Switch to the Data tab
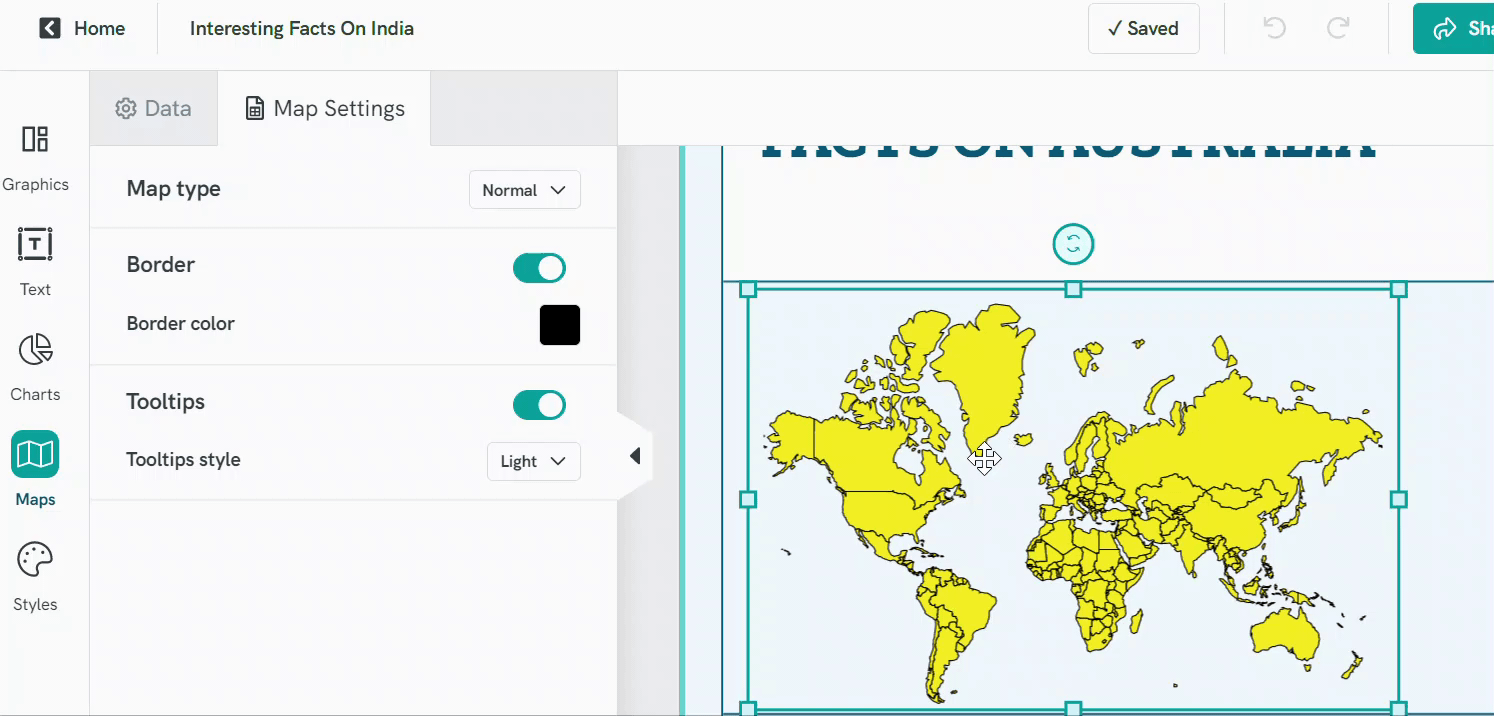This screenshot has height=716, width=1494. [153, 108]
